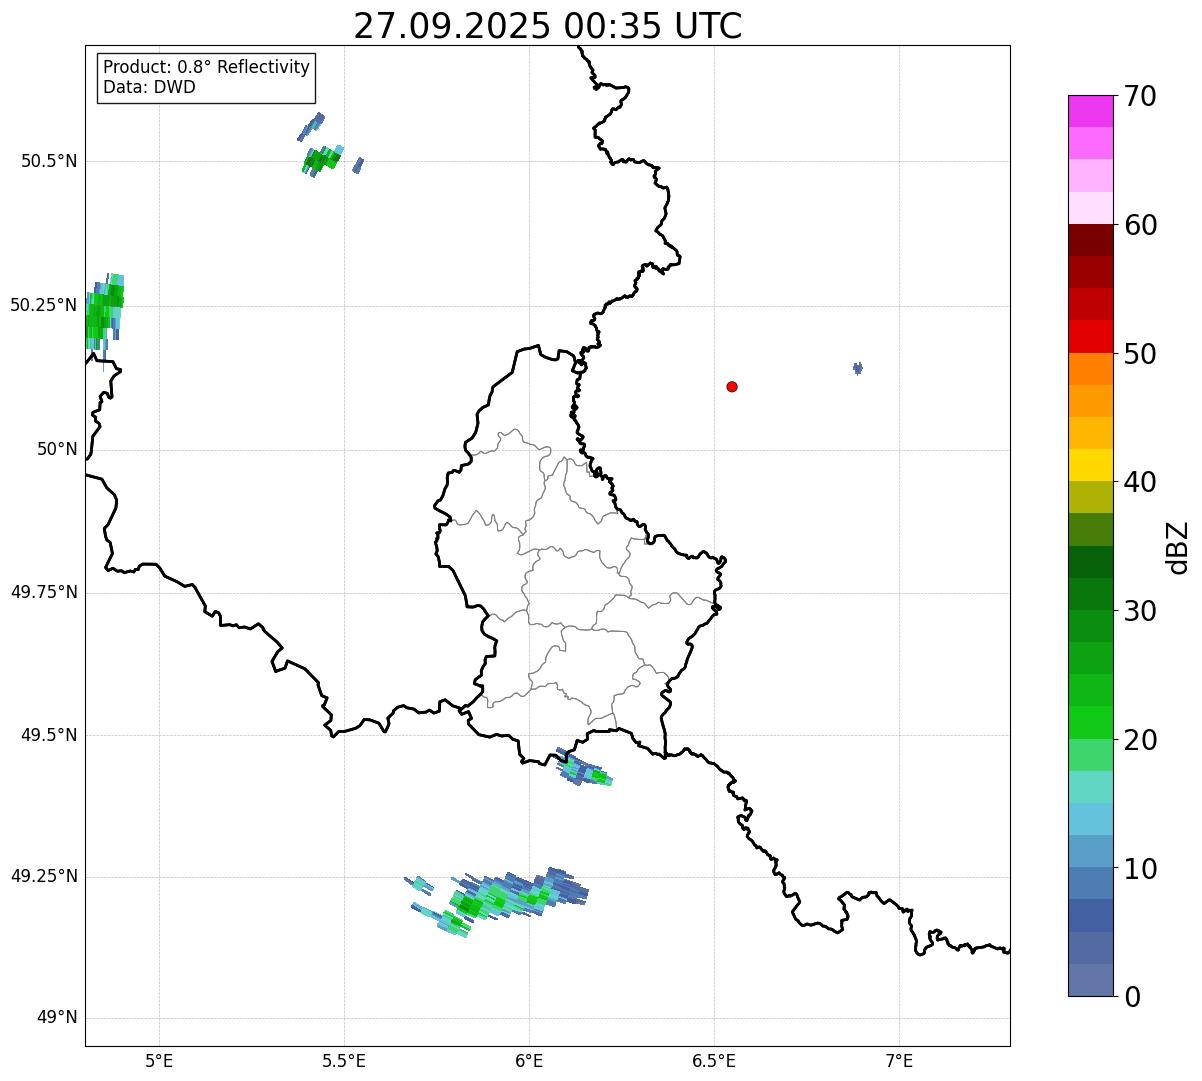This screenshot has height=1081, width=1202.
Task: Pick the bright green swatch above 20
Action: (1090, 723)
